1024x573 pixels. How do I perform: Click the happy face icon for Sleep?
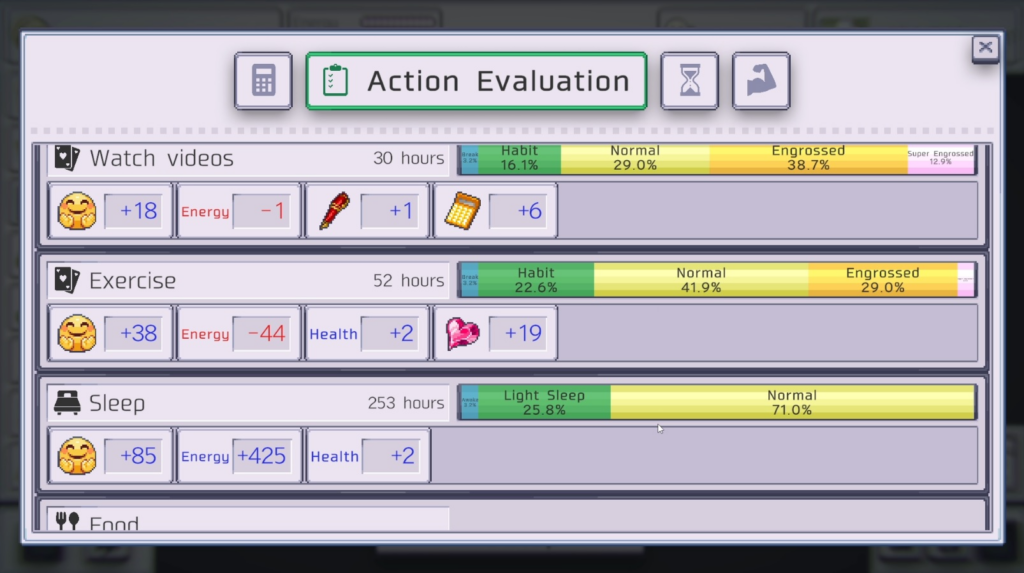77,456
